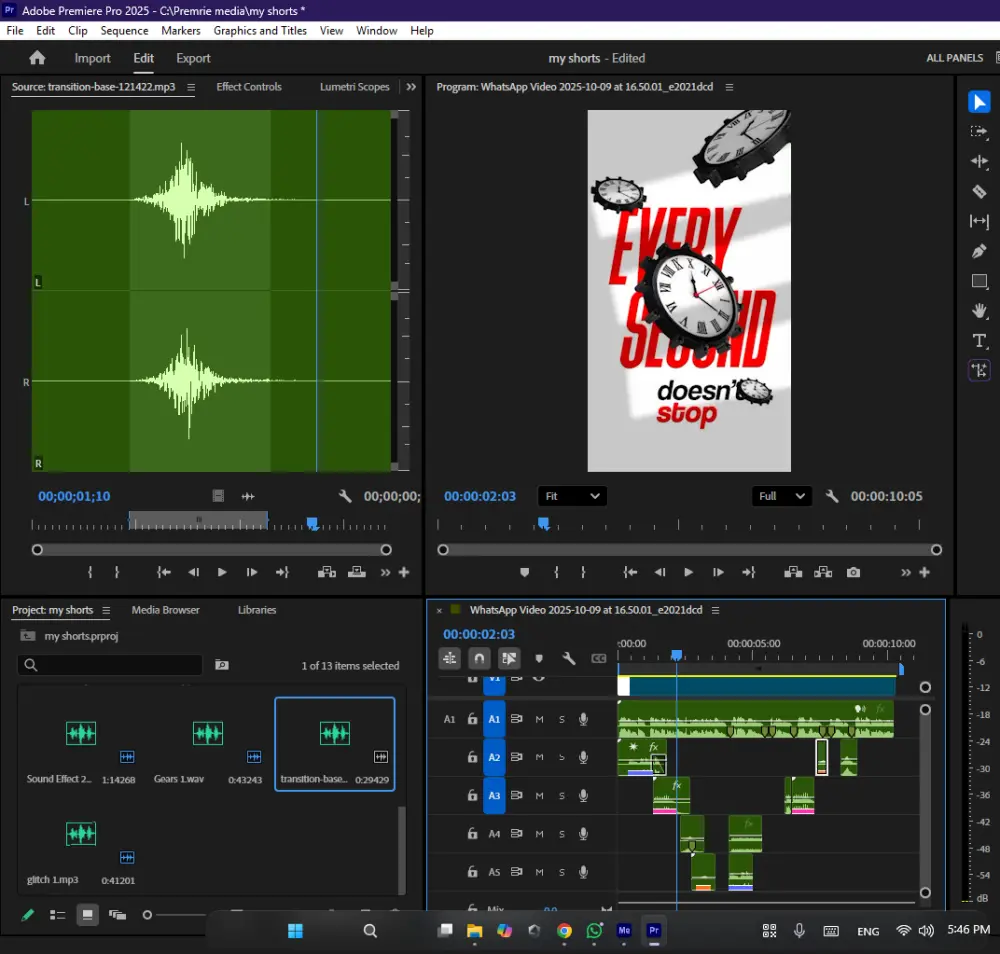1000x954 pixels.
Task: Open the Full playback resolution dropdown
Action: coord(781,496)
